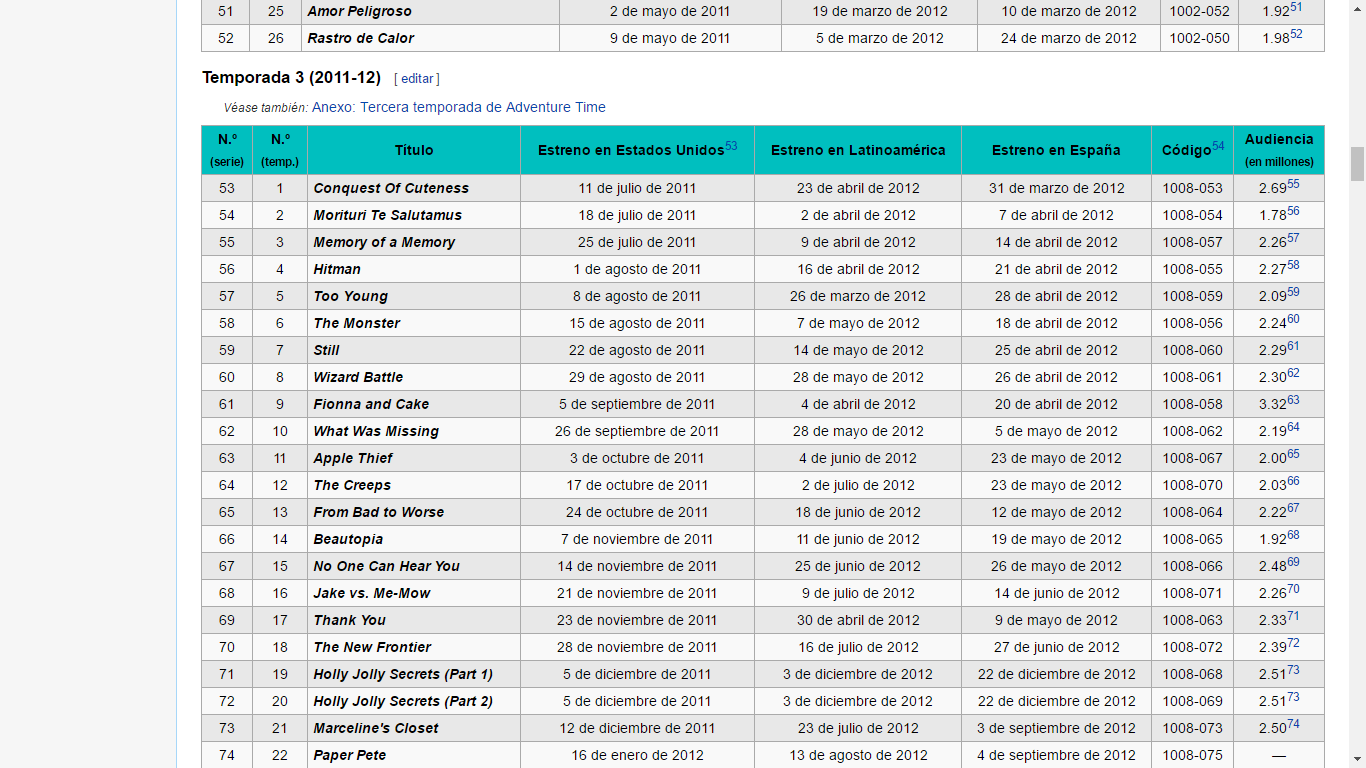The height and width of the screenshot is (768, 1366).
Task: Click the date '13 de agosto de 2012'
Action: click(x=858, y=755)
